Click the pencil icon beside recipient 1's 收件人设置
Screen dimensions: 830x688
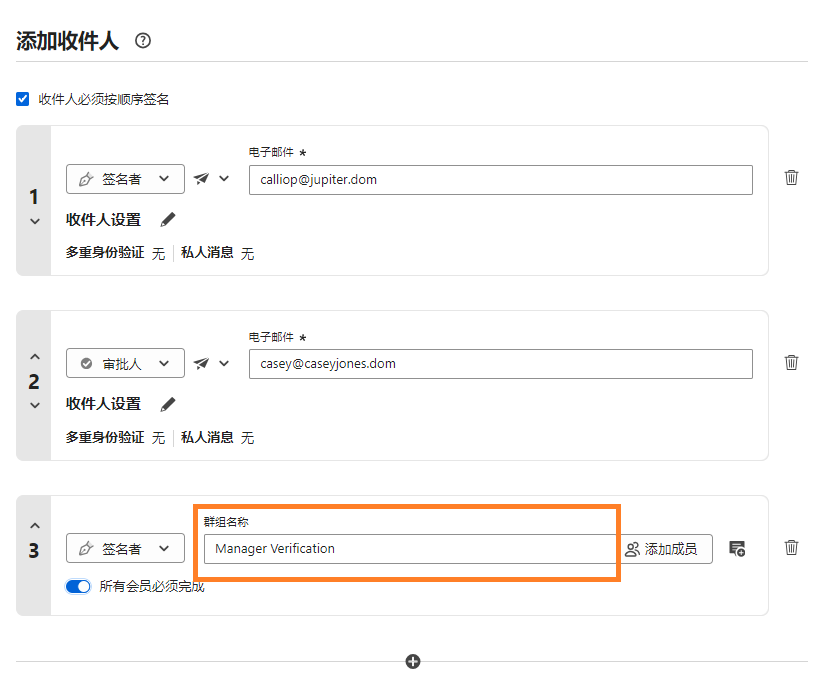(x=167, y=220)
